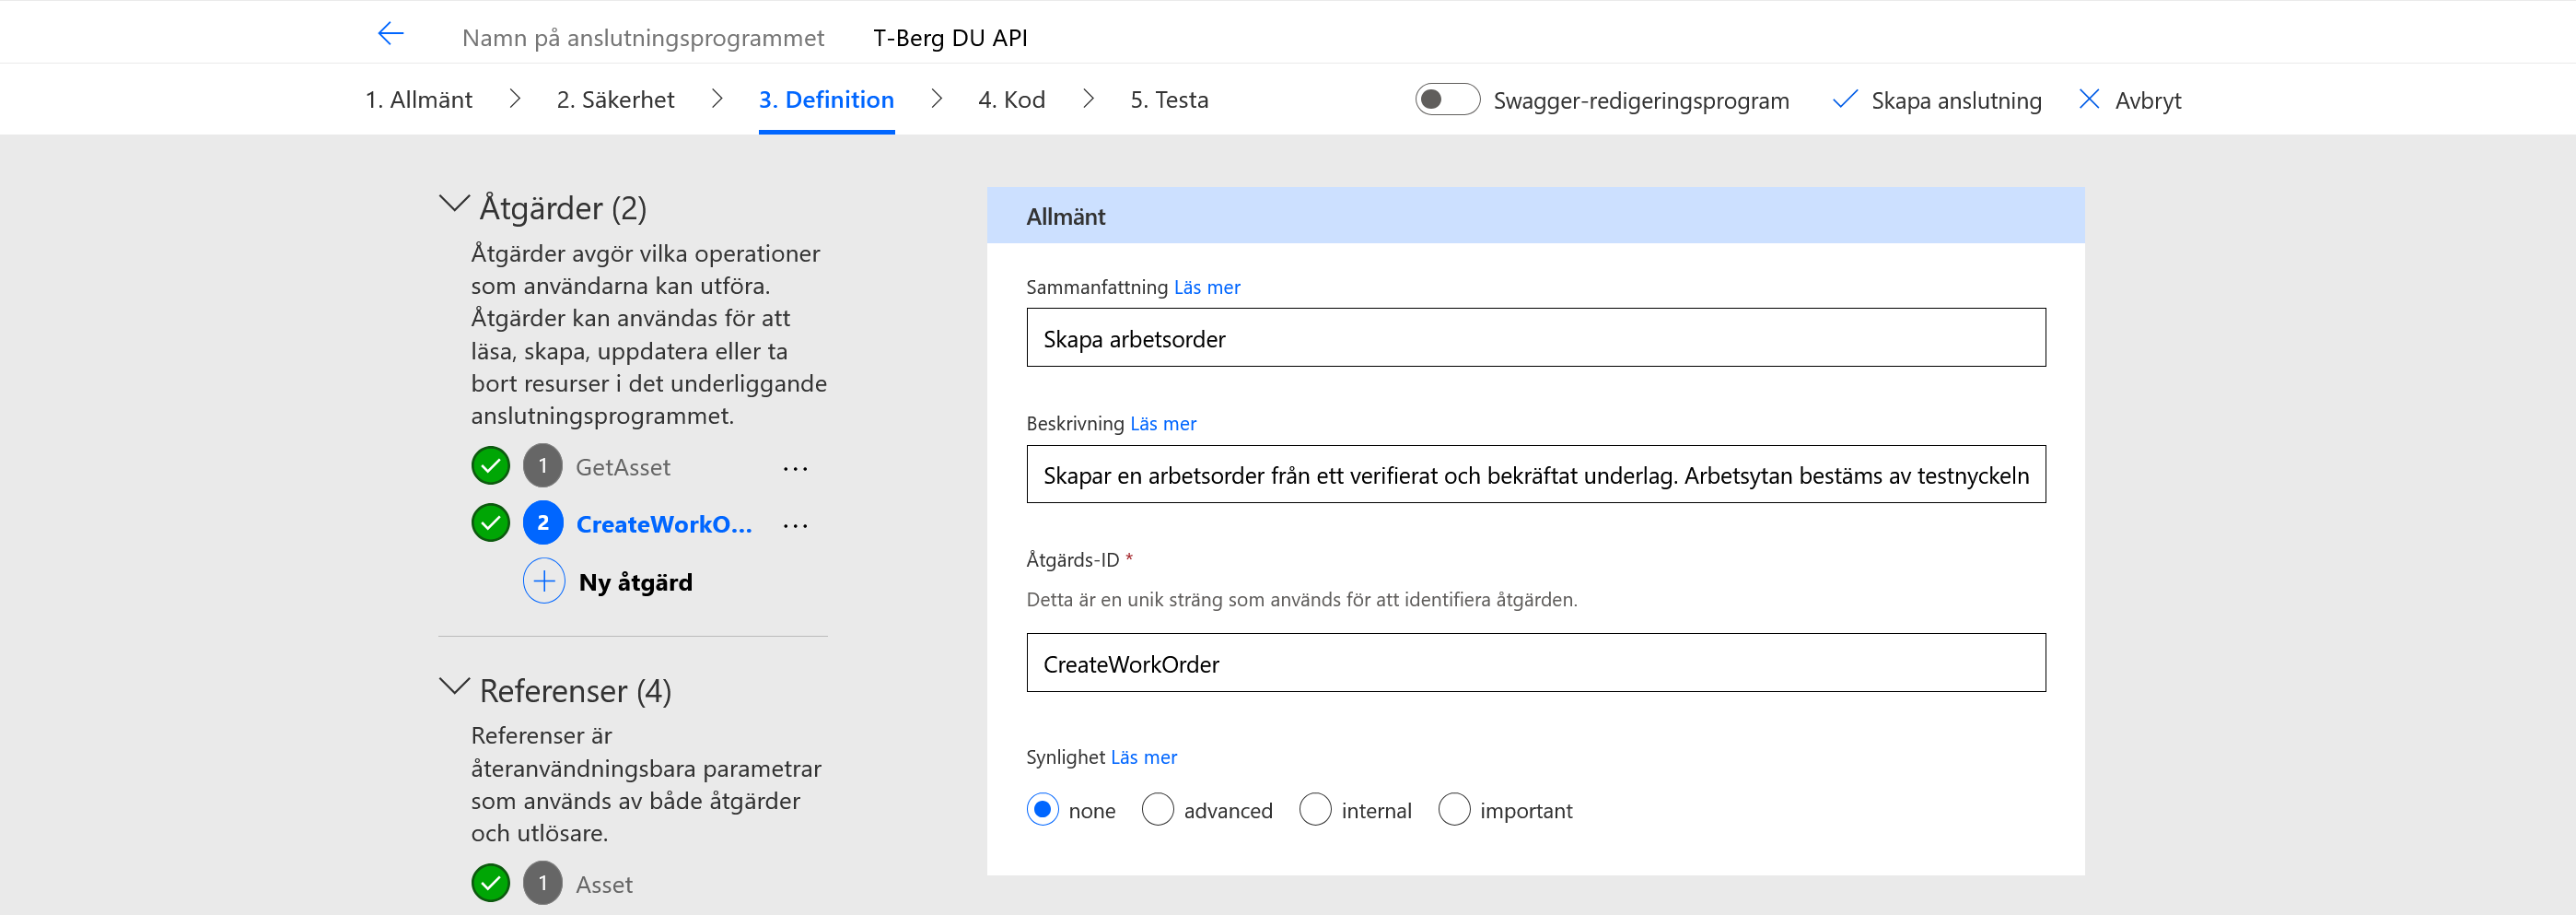The image size is (2576, 915).
Task: Select the none visibility radio button
Action: (x=1042, y=809)
